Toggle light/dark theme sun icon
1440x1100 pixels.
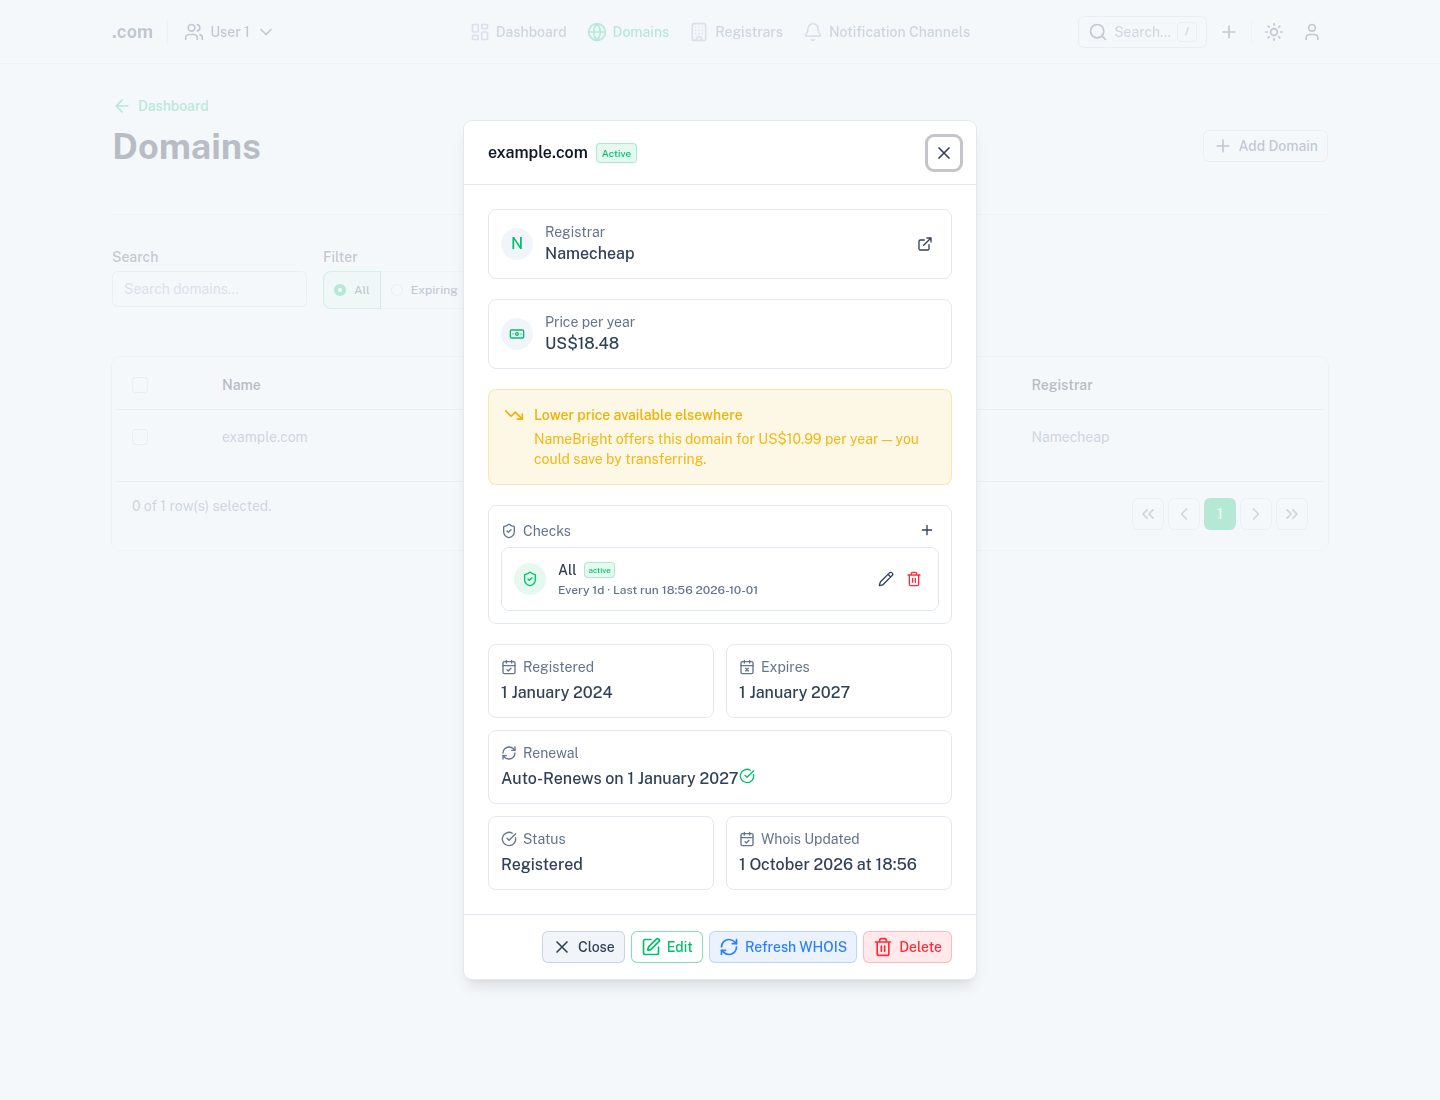[1274, 32]
